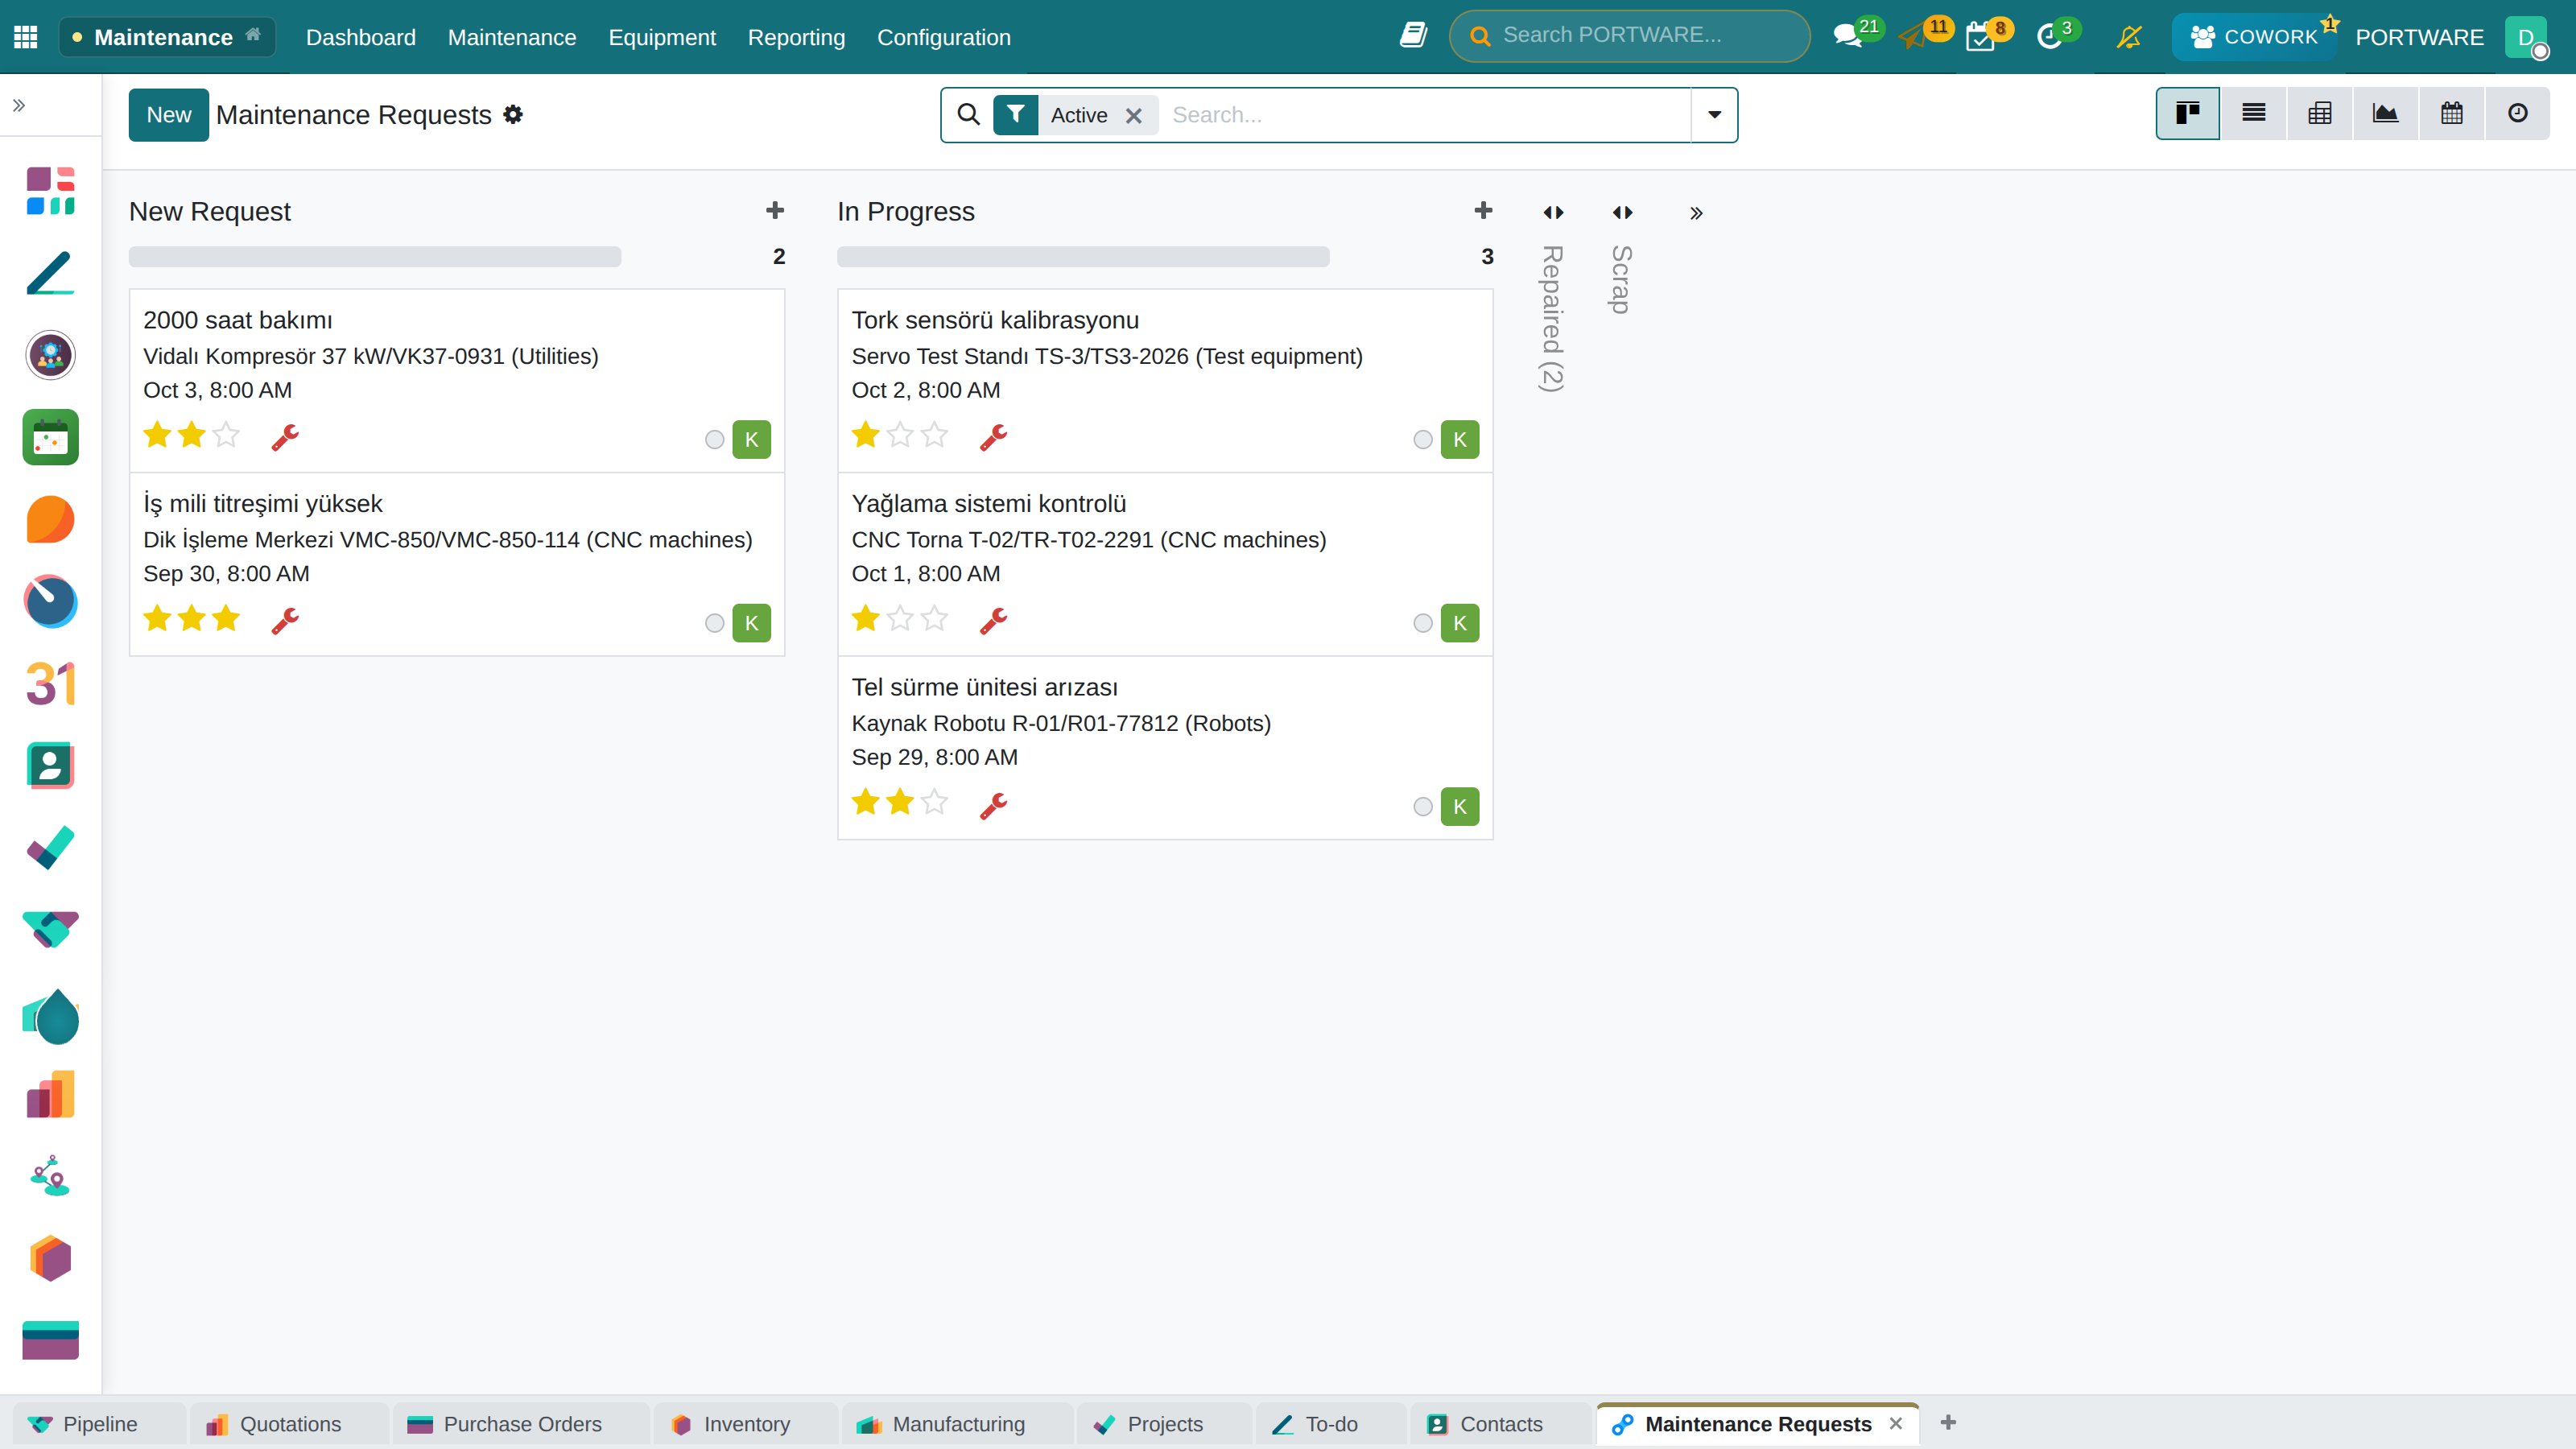
Task: Click the Maintenance Requests settings gear
Action: [513, 115]
